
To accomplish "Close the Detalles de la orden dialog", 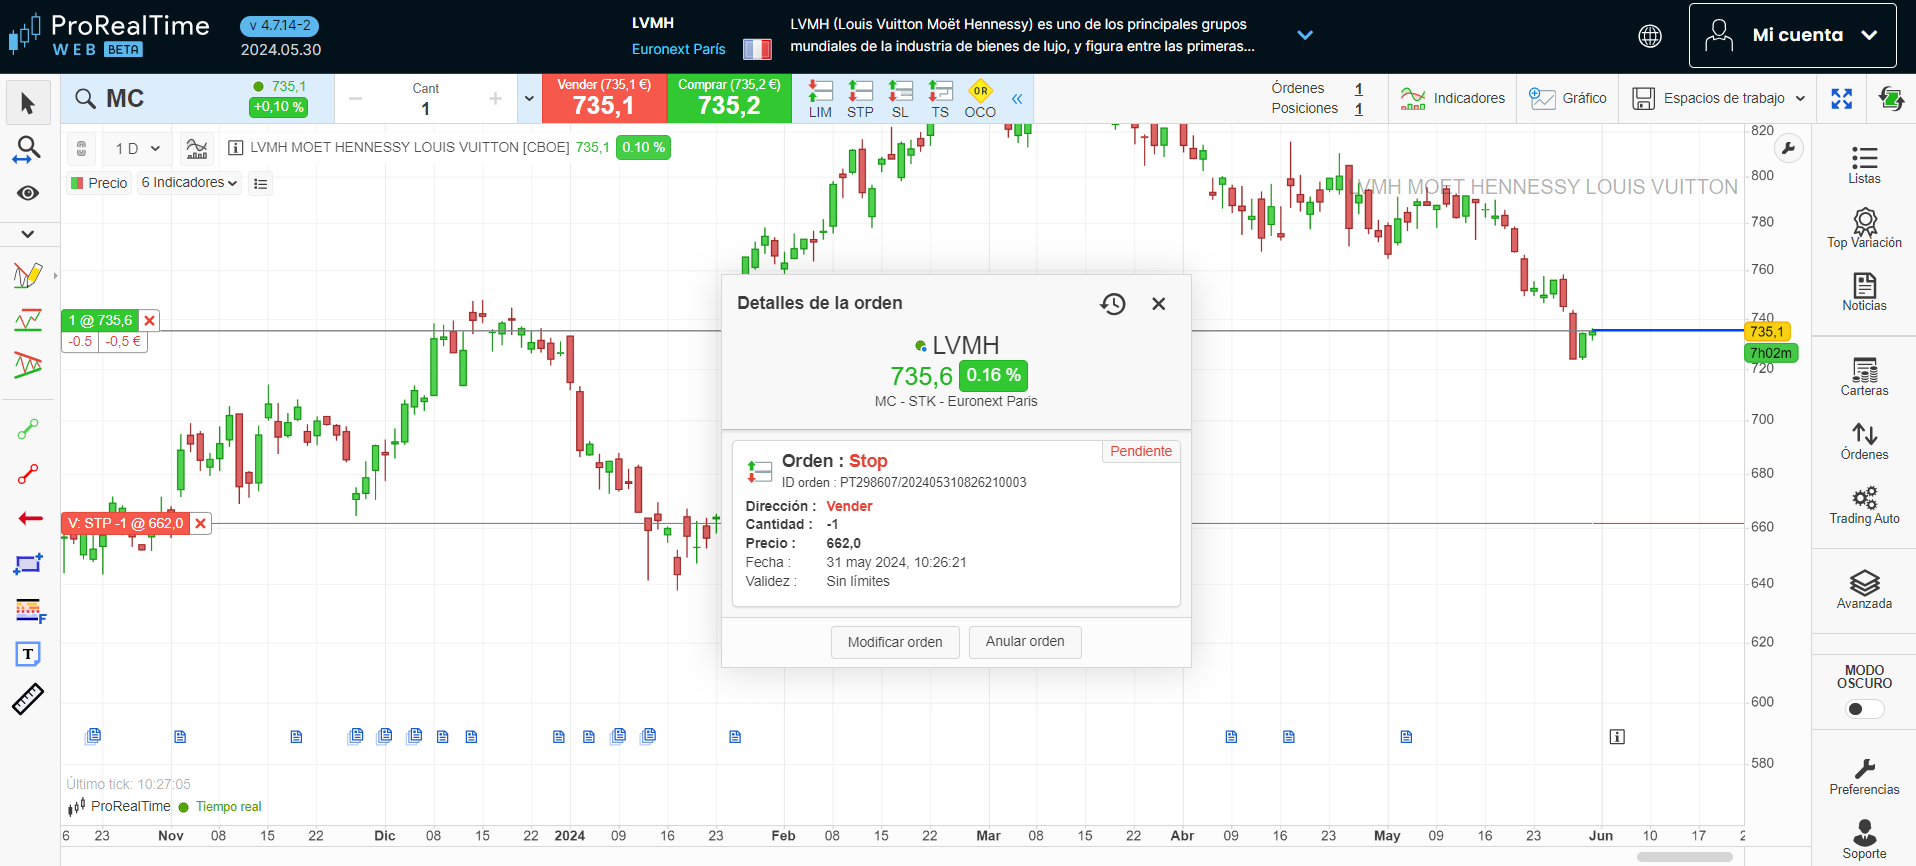I will pyautogui.click(x=1159, y=304).
